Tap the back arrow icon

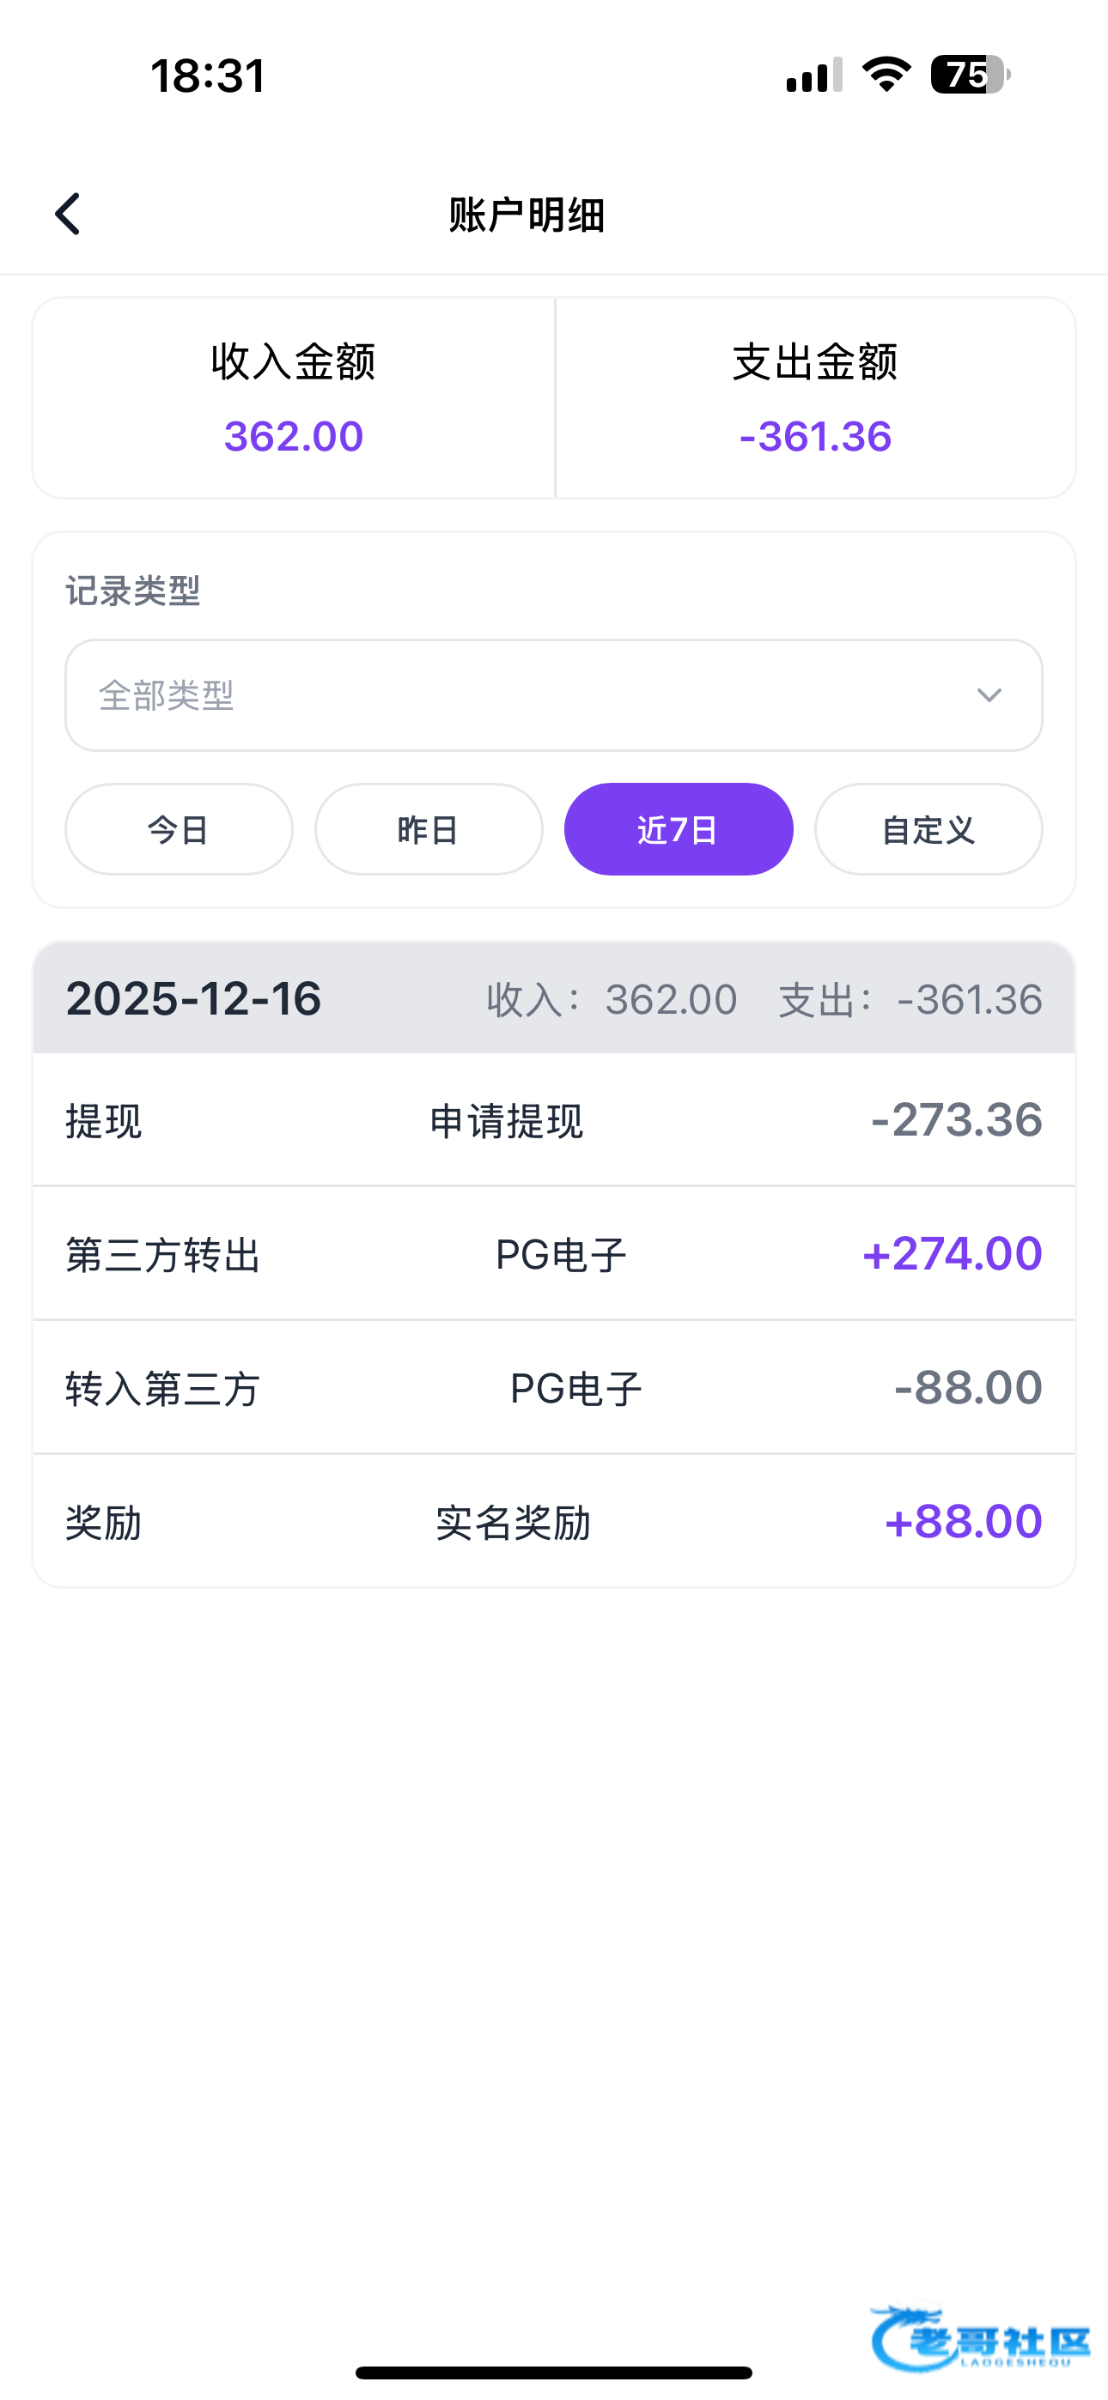68,214
